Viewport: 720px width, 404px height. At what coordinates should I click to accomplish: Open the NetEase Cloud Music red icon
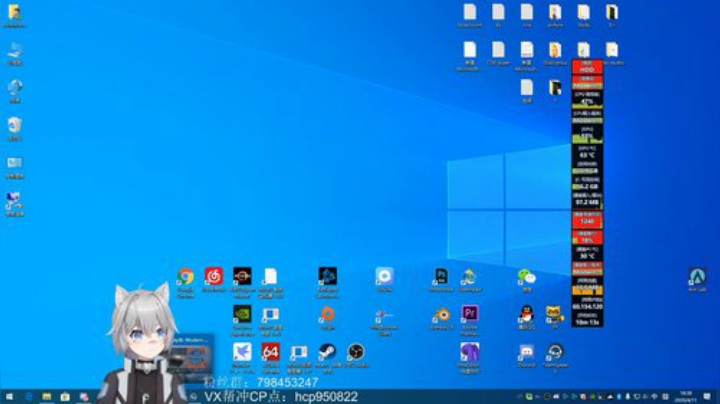(x=214, y=276)
